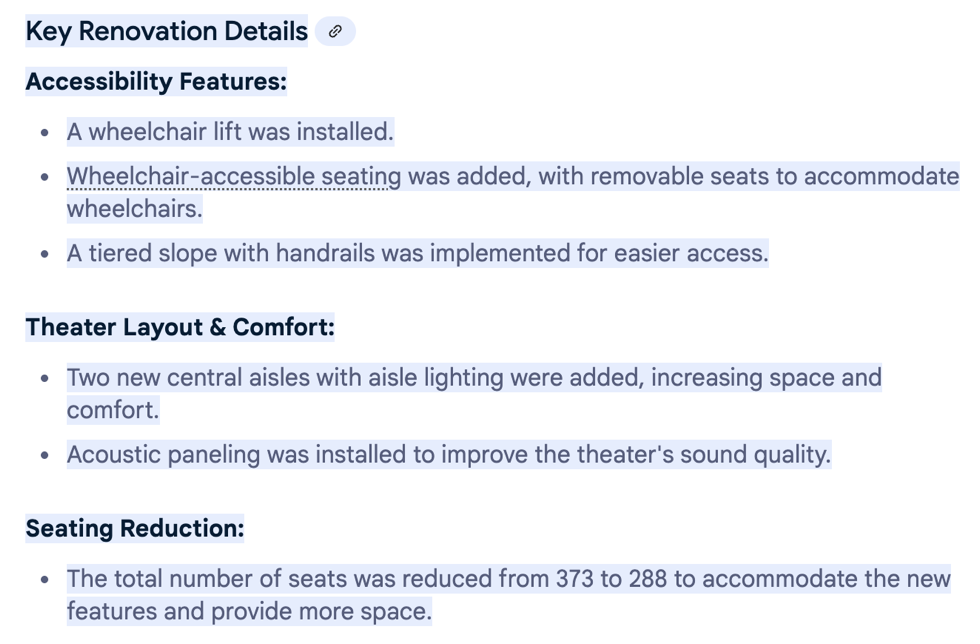Click the link icon beside Key Renovation Details

335,31
